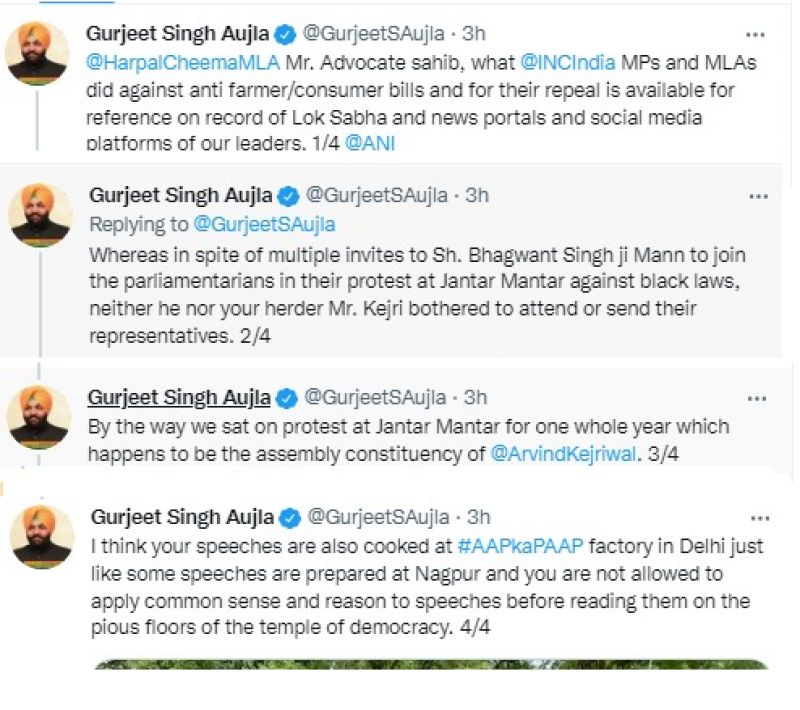The width and height of the screenshot is (800, 710).
Task: Open the image attached to the 4/4 tweet
Action: tap(430, 664)
